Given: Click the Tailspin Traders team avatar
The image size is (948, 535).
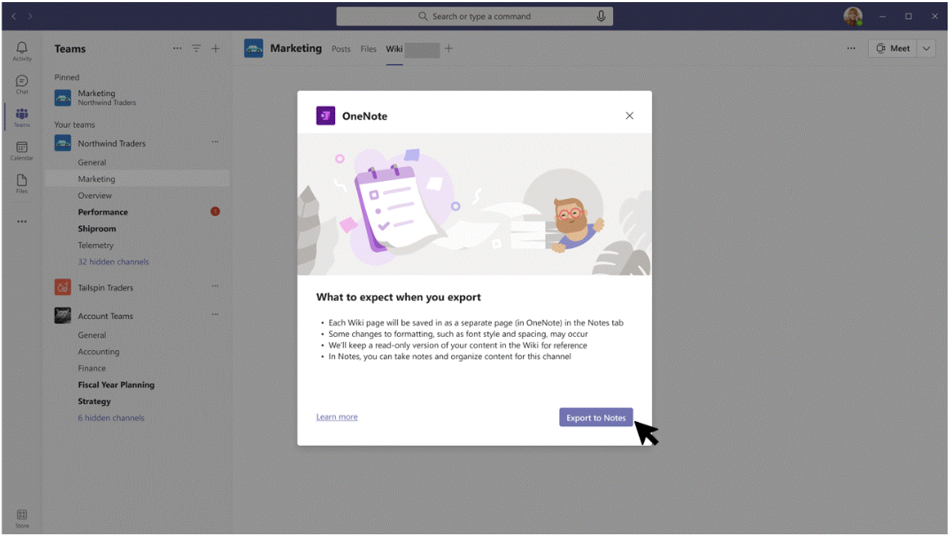Looking at the screenshot, I should click(x=63, y=287).
